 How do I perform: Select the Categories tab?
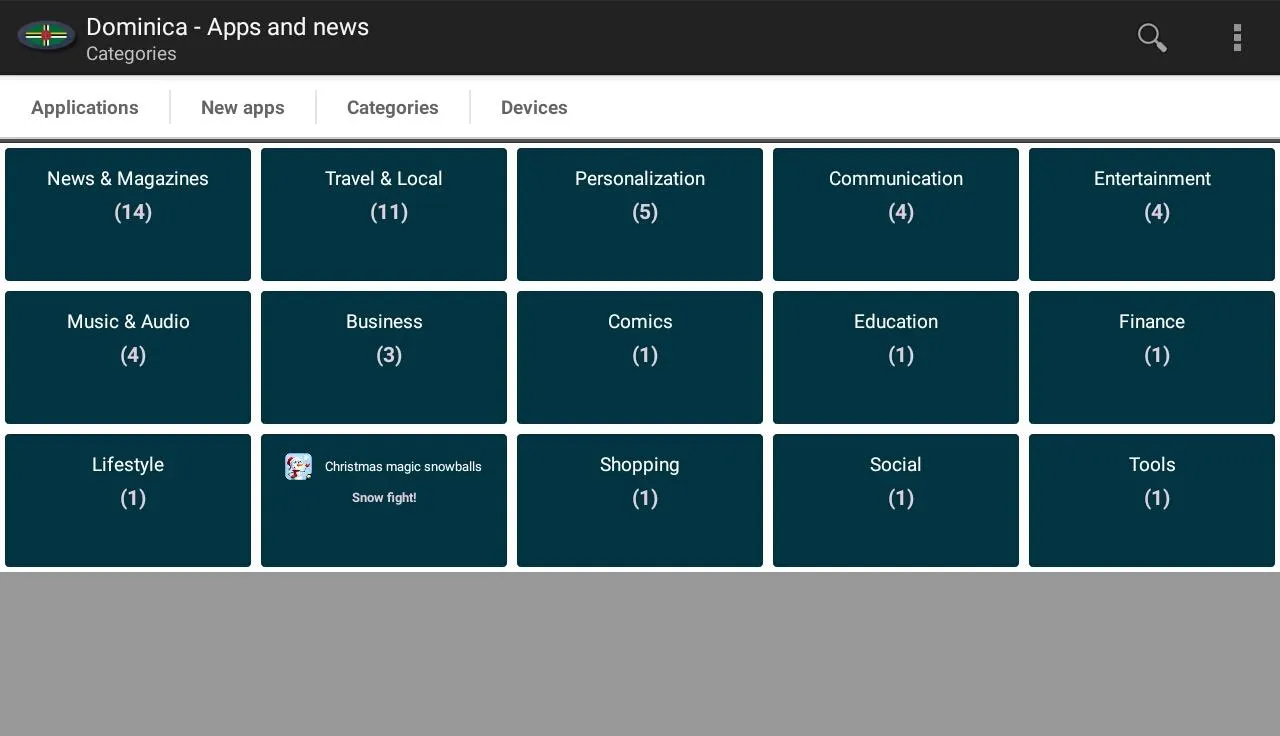pyautogui.click(x=393, y=107)
